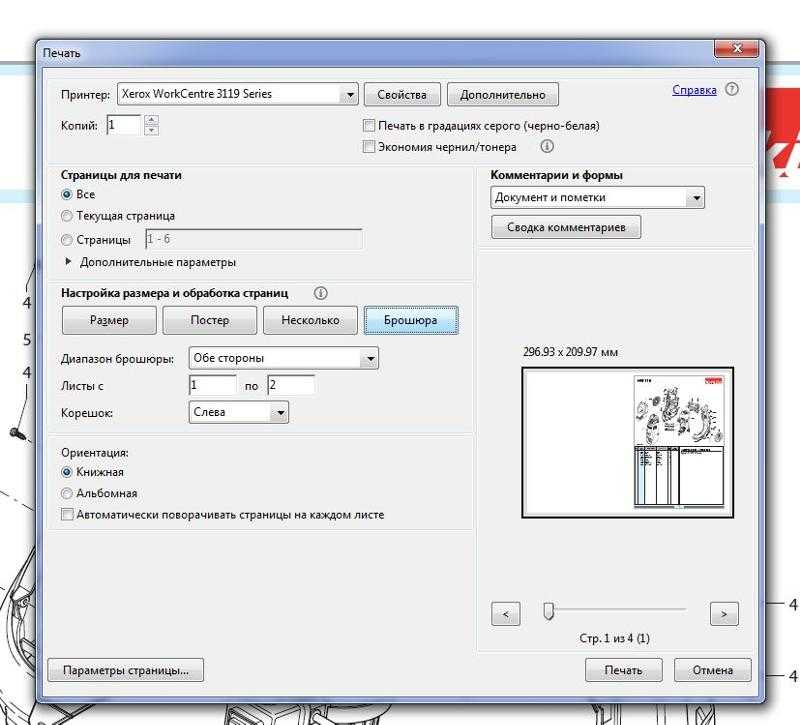Go to the next preview page
Viewport: 800px width, 725px height.
click(724, 614)
